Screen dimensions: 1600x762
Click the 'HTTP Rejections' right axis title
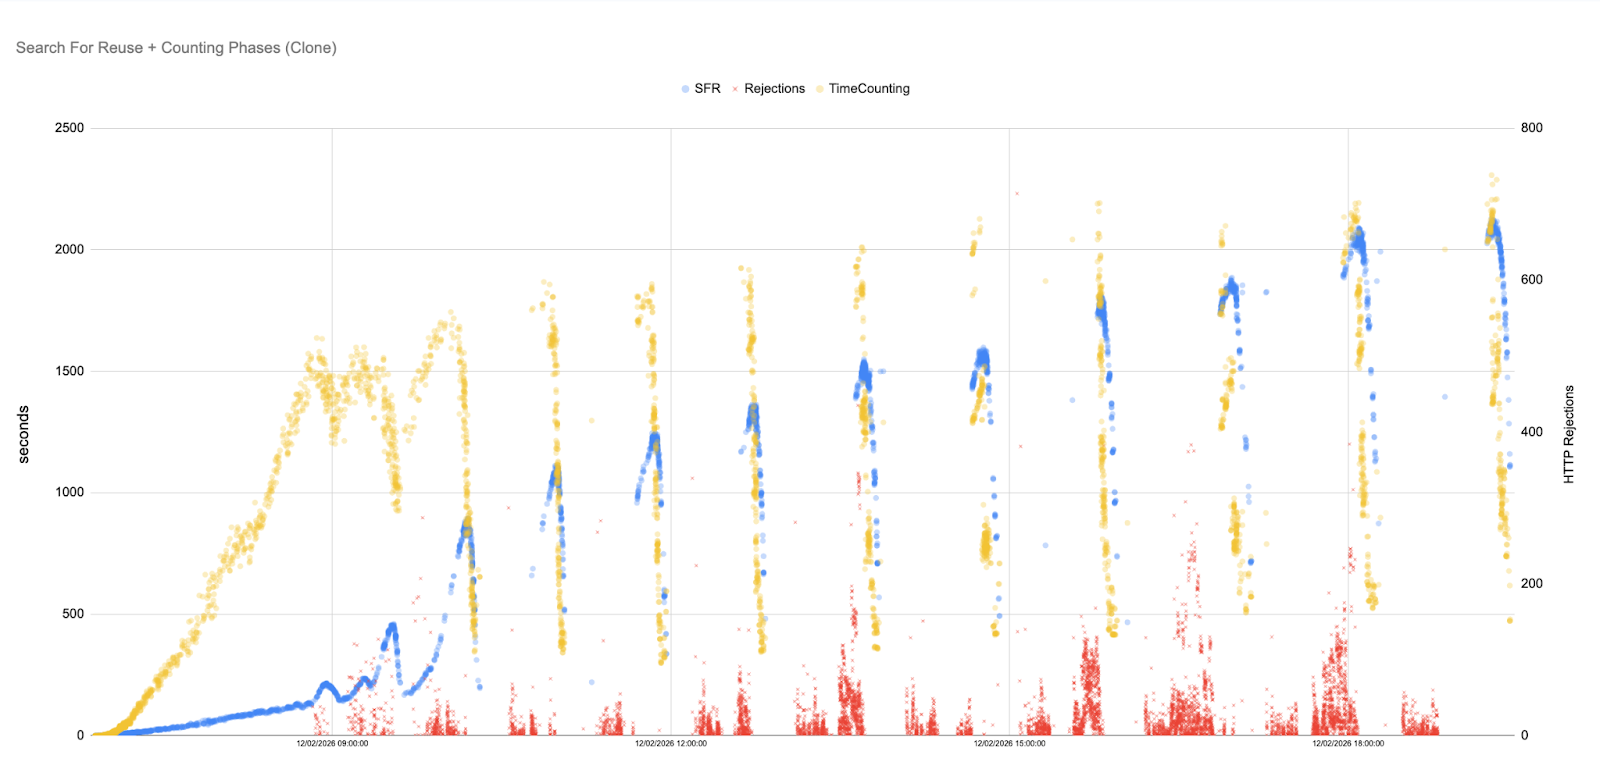(1568, 434)
